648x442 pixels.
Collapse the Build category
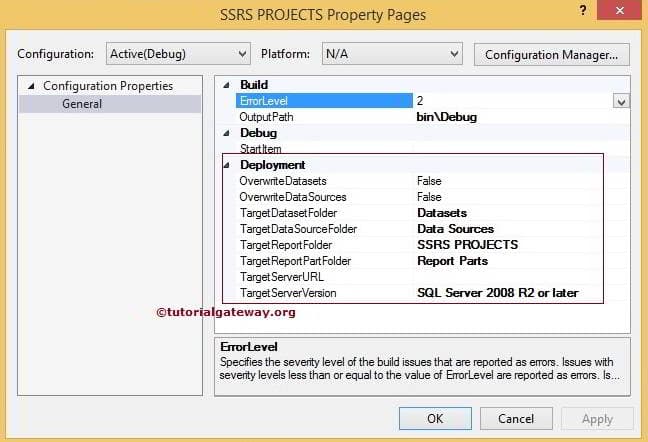226,85
